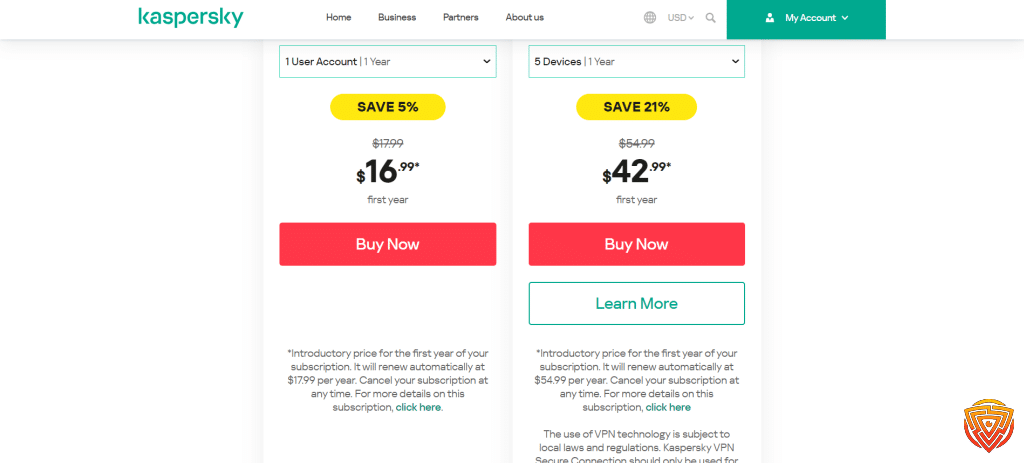Screen dimensions: 1024x463
Task: Click the Kaspersky logo
Action: click(x=190, y=18)
